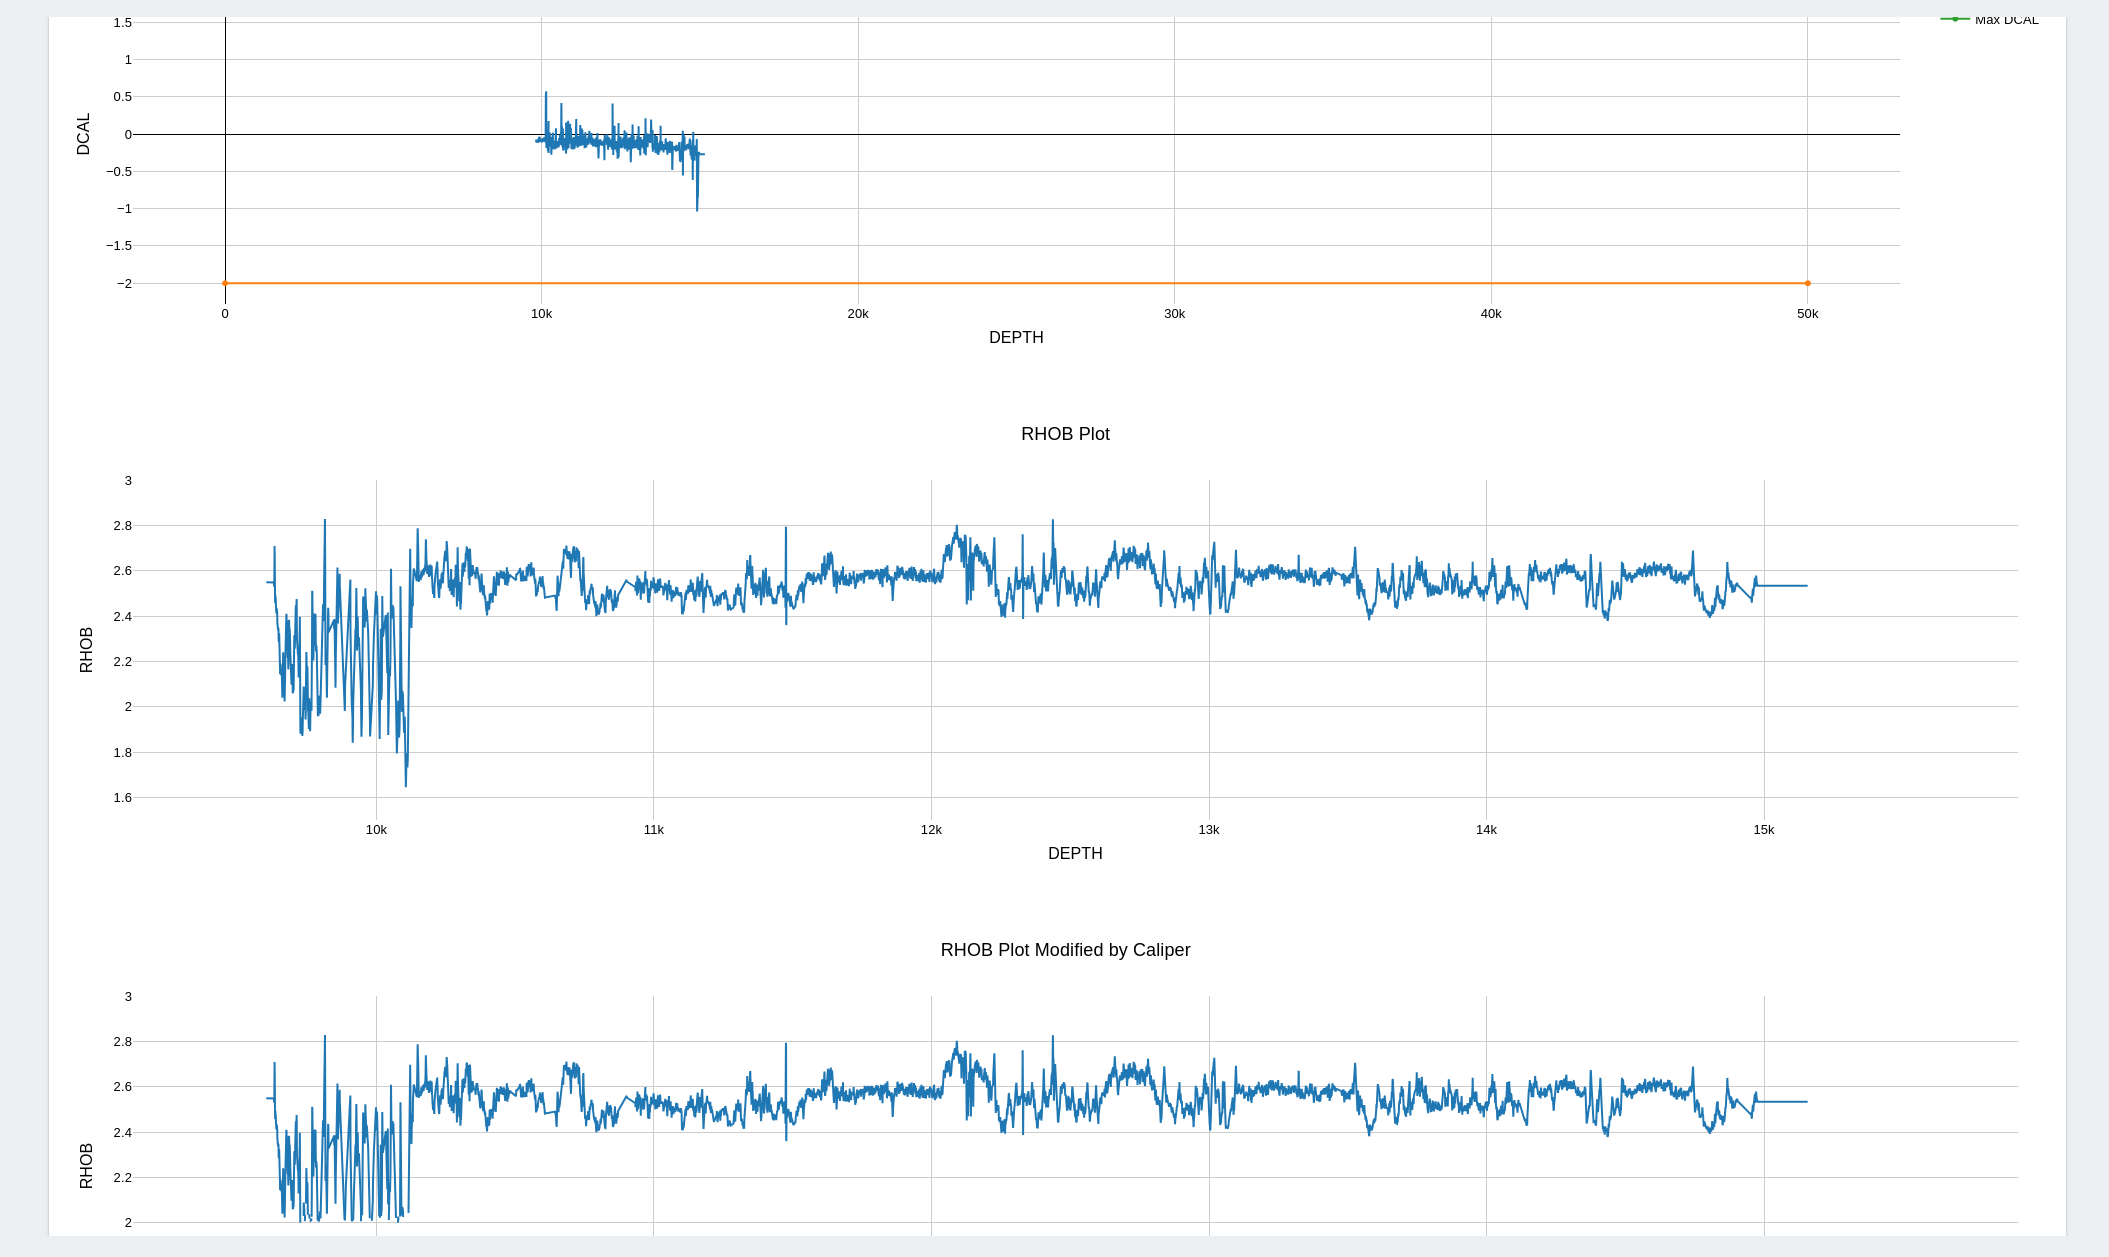Click the RHOB y-axis title of middle chart

(86, 650)
